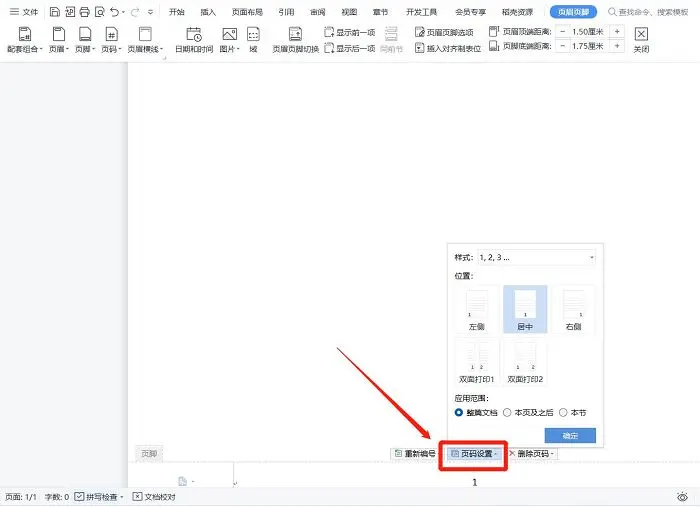The height and width of the screenshot is (507, 700).
Task: Switch with 页眉页脚切换 button
Action: coord(296,40)
